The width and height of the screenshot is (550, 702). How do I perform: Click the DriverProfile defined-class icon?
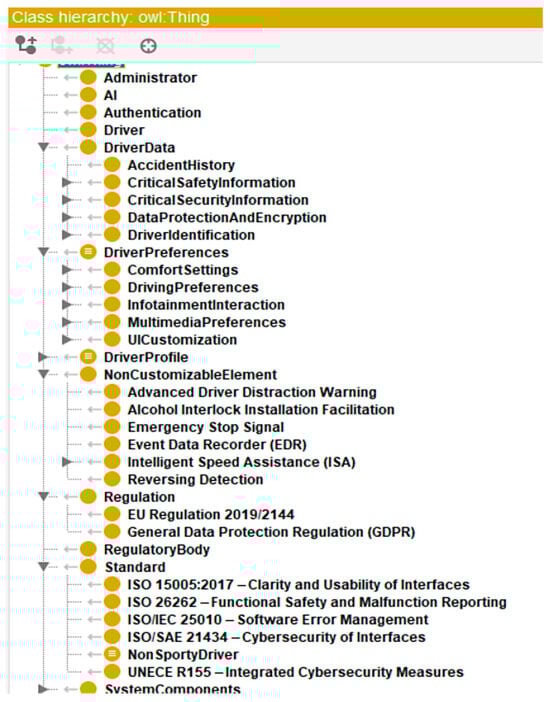click(88, 357)
